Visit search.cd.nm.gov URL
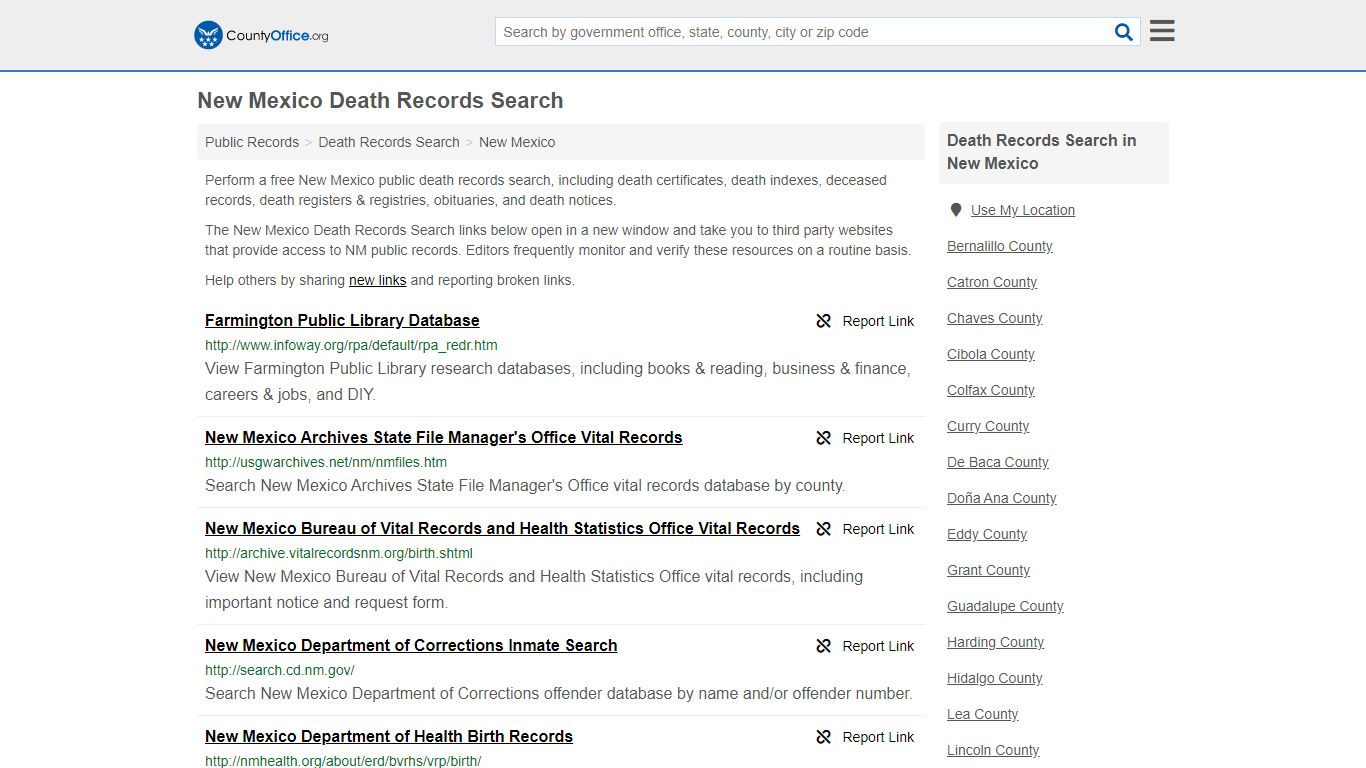Viewport: 1366px width, 768px height. [280, 670]
